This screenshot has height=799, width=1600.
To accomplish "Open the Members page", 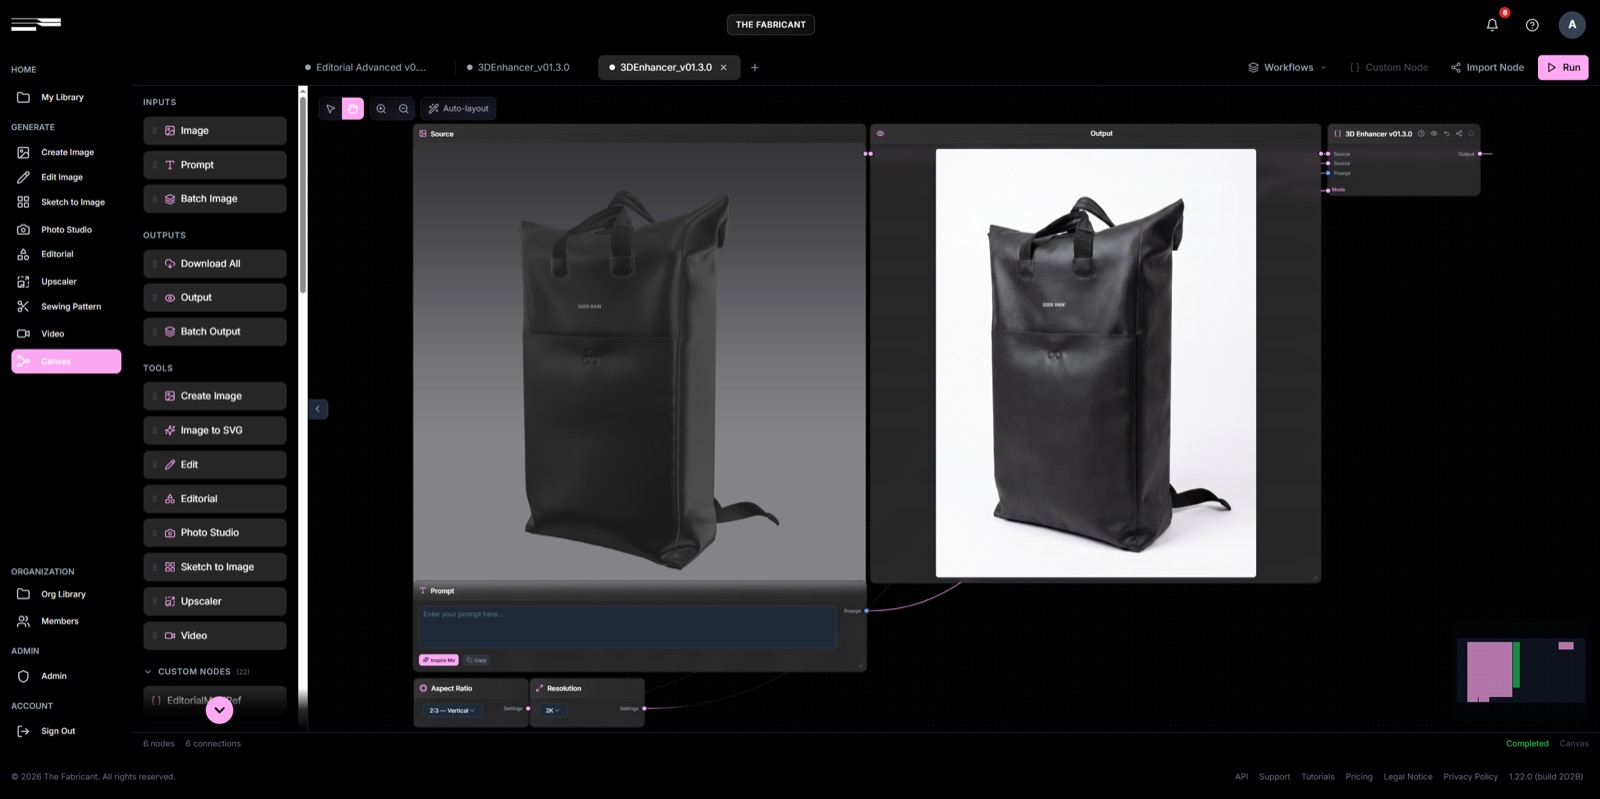I will pyautogui.click(x=59, y=621).
